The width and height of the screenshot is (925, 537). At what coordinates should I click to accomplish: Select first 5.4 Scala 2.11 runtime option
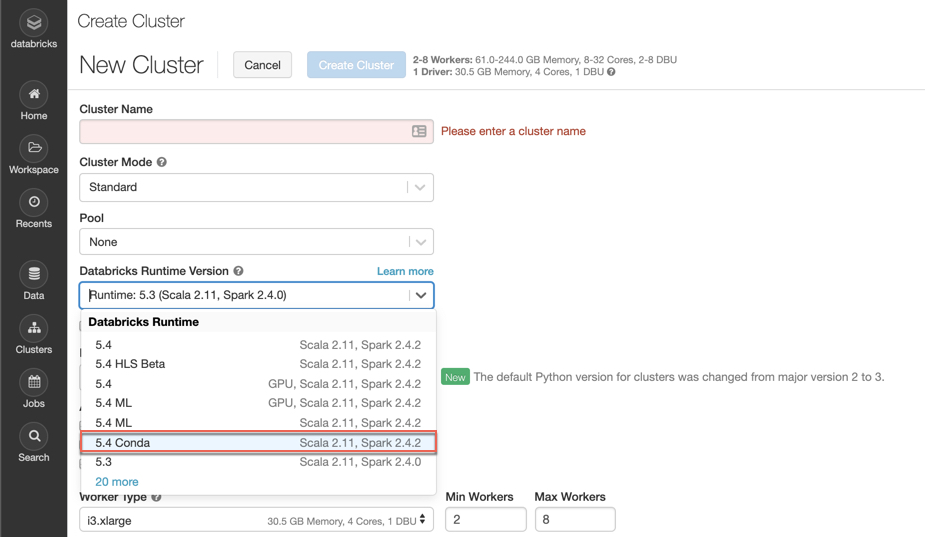click(x=258, y=345)
